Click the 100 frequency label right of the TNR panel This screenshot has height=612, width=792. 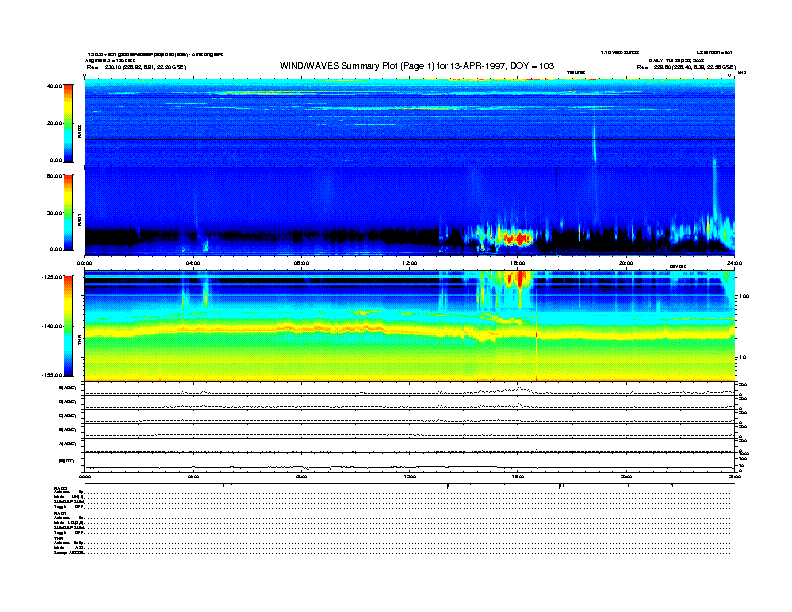[x=744, y=296]
